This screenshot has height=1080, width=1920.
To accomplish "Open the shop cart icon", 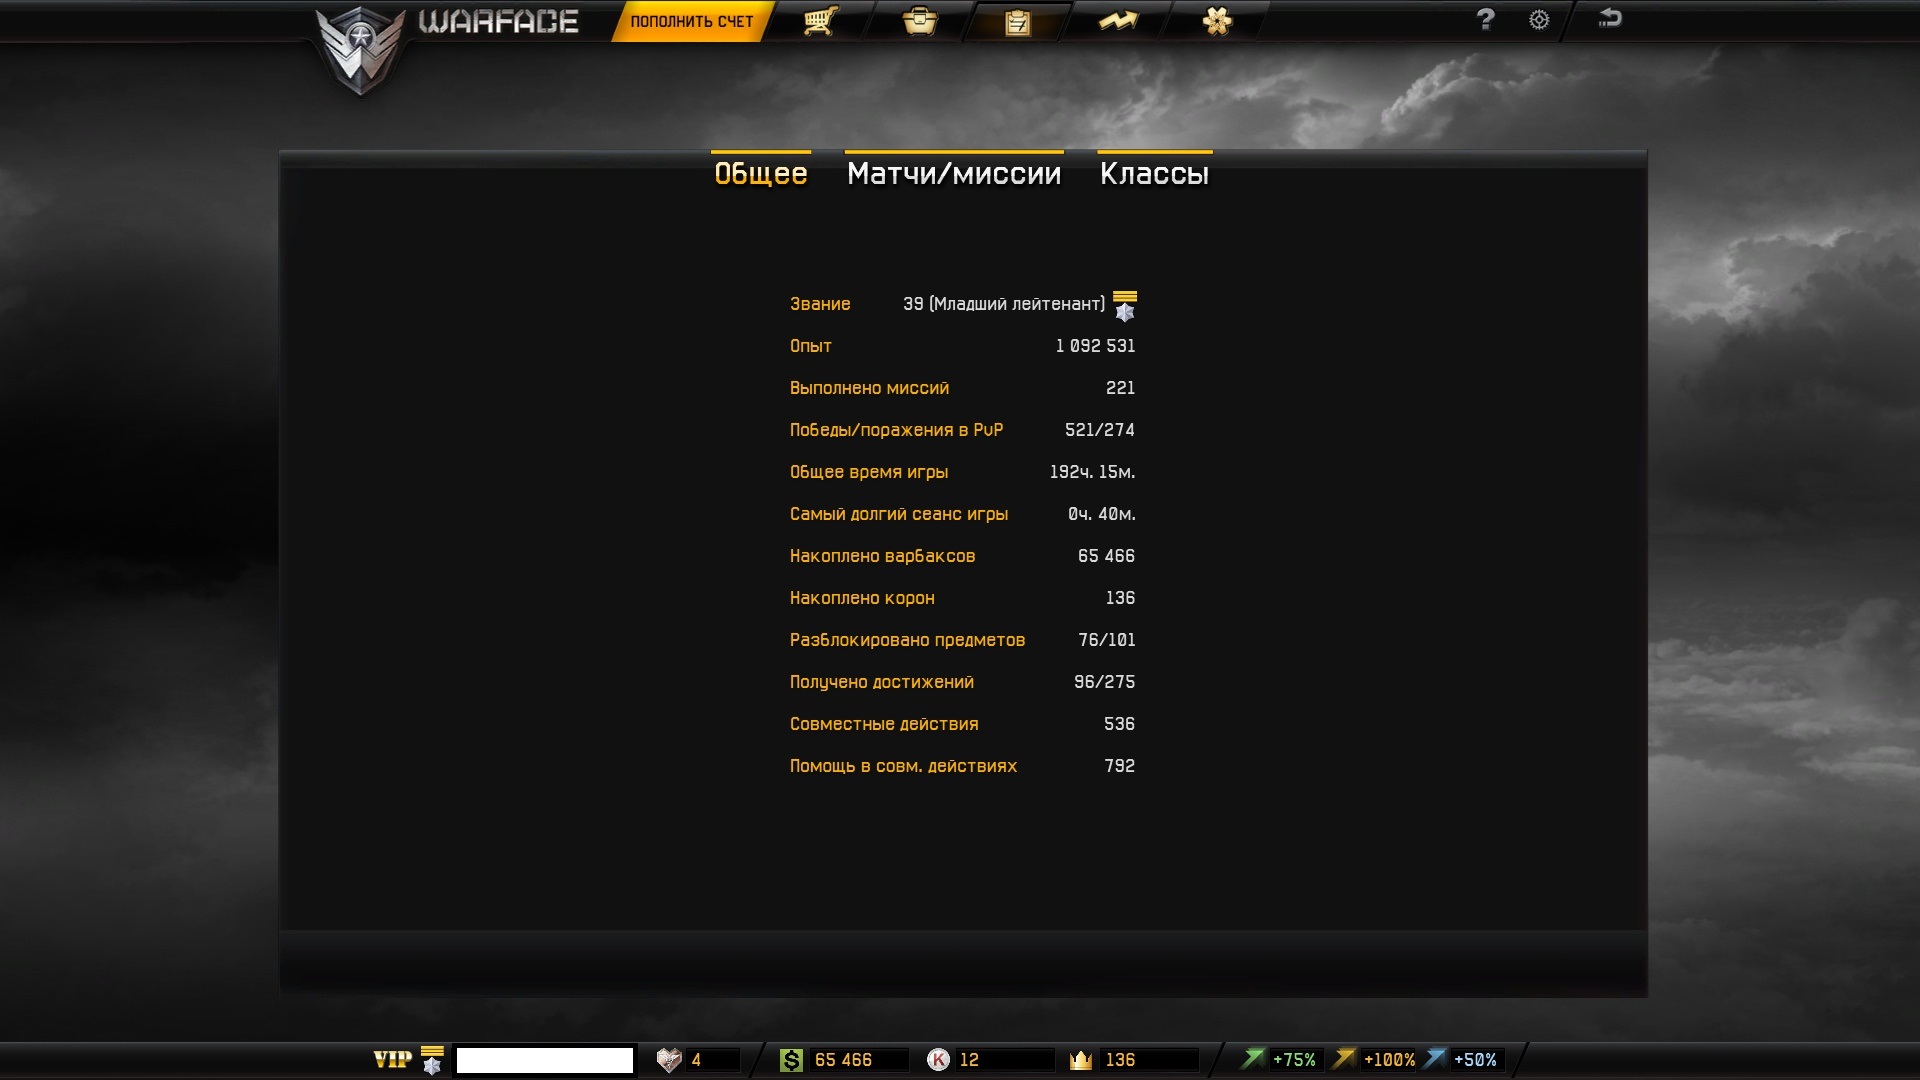I will [820, 21].
